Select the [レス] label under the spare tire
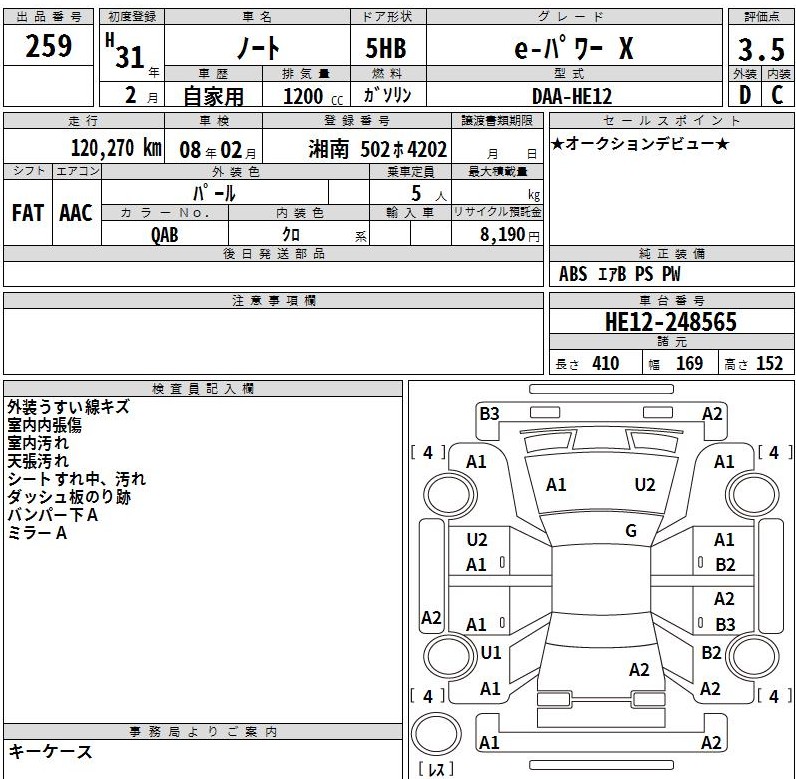Viewport: 796px width, 779px height. tap(437, 769)
